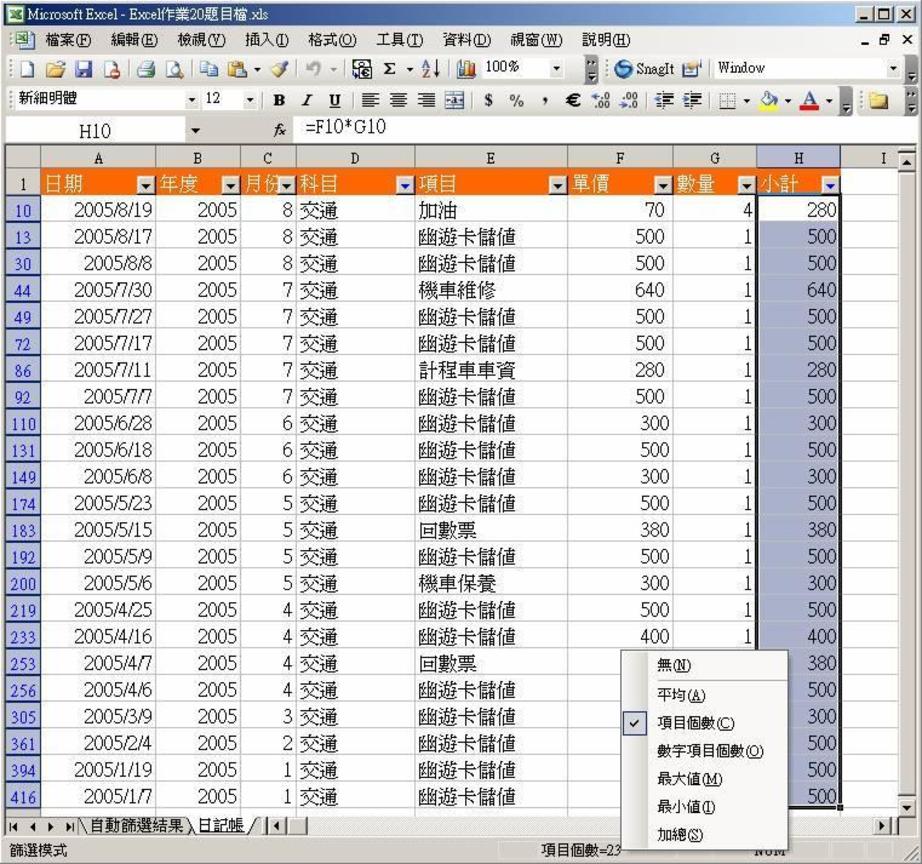Click the Merge and Center icon
Viewport: 922px width, 864px height.
pos(454,100)
